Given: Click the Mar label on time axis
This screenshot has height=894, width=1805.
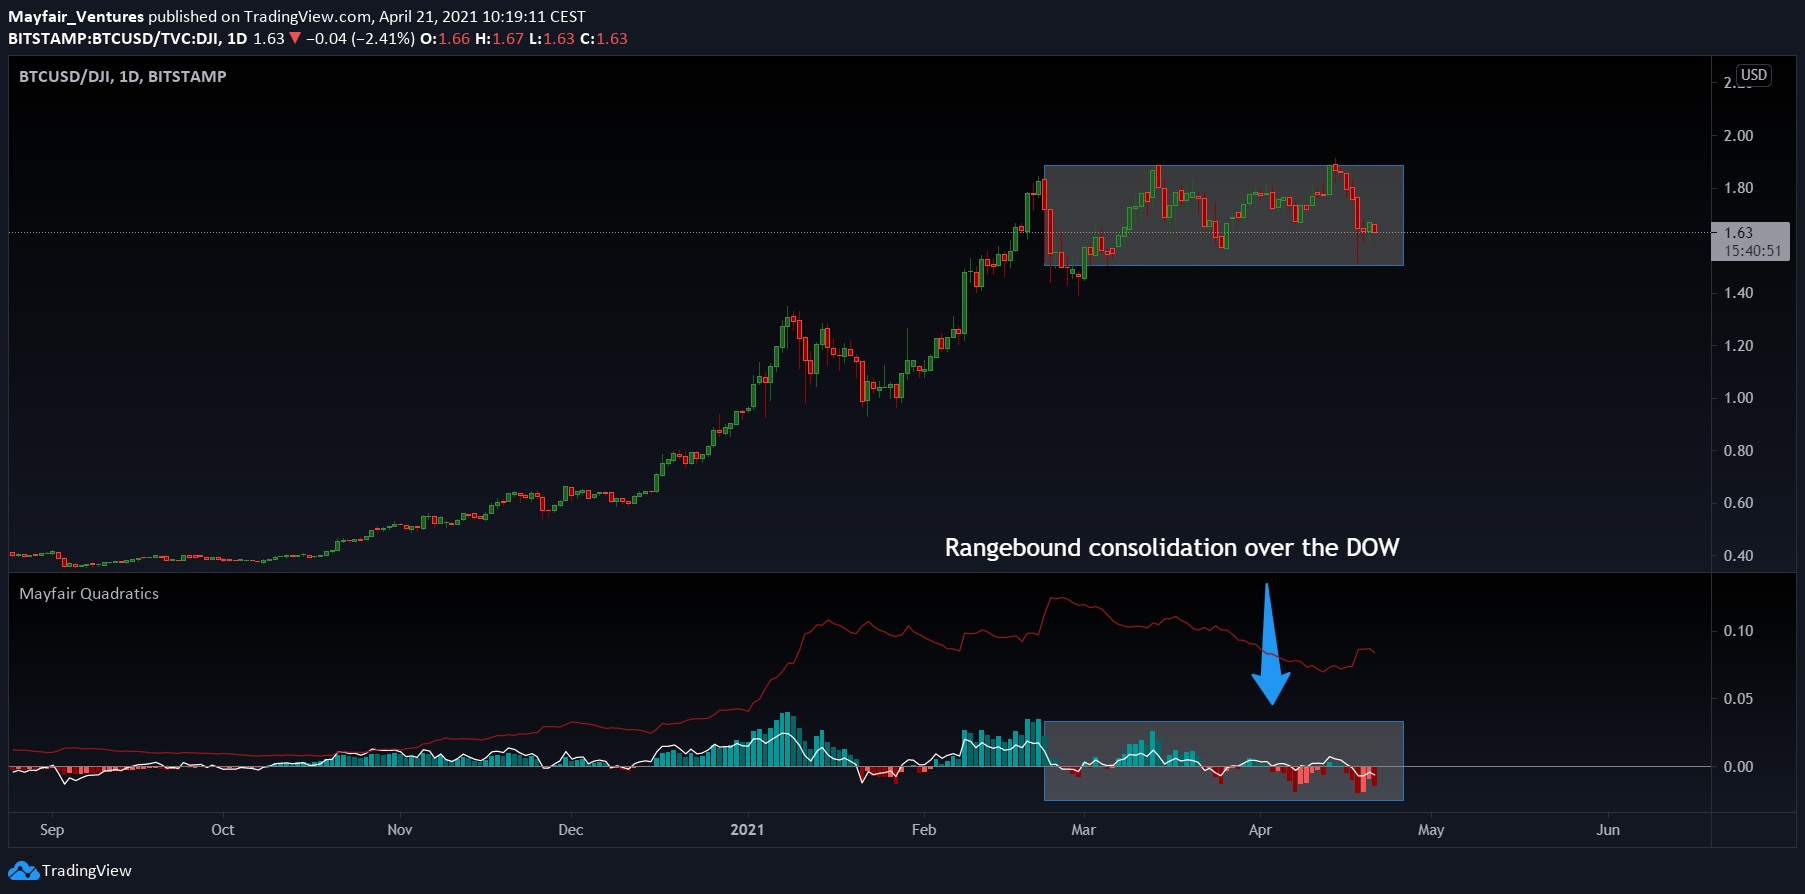Looking at the screenshot, I should 1084,830.
